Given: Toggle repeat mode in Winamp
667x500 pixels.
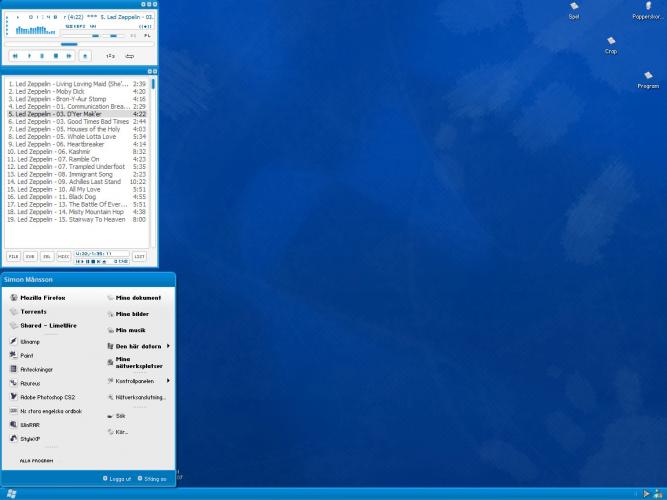Looking at the screenshot, I should click(129, 56).
